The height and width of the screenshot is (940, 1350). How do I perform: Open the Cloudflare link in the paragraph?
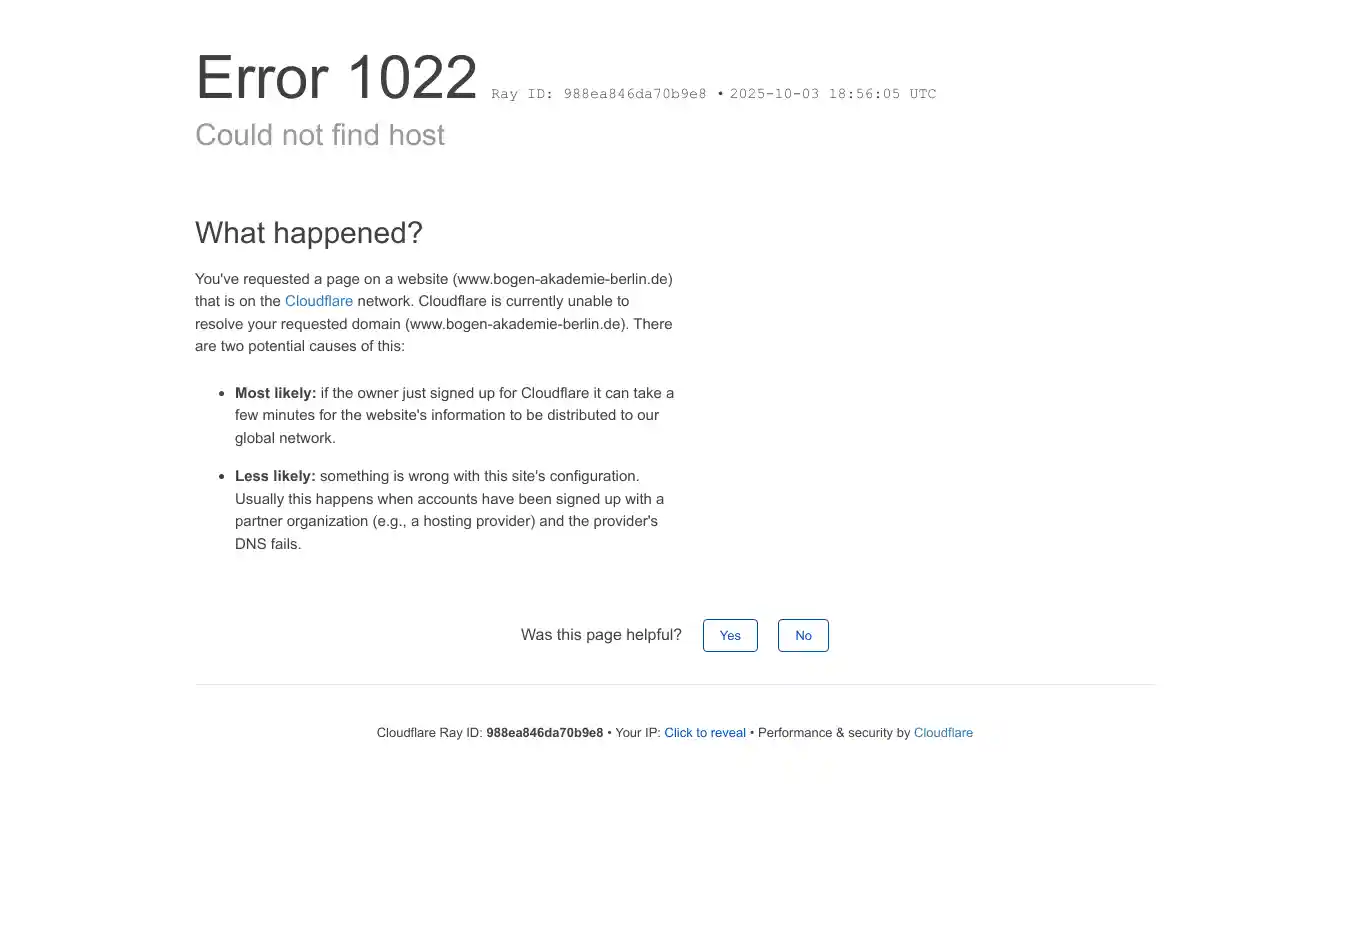coord(319,301)
